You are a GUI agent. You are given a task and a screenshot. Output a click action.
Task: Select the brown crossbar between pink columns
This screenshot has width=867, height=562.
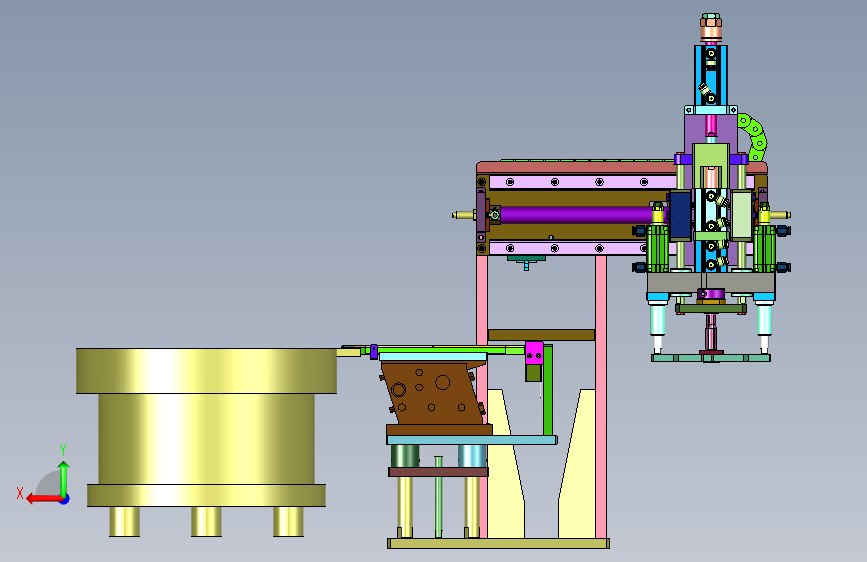[541, 335]
